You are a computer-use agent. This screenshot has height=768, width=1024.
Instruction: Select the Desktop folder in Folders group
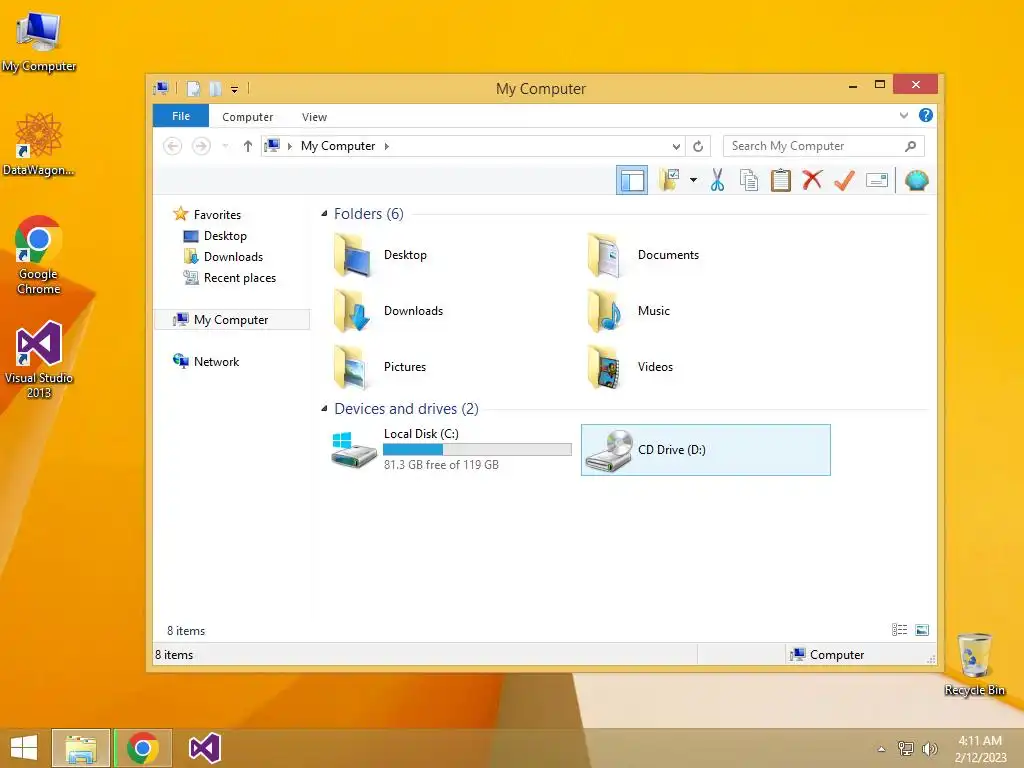point(381,255)
